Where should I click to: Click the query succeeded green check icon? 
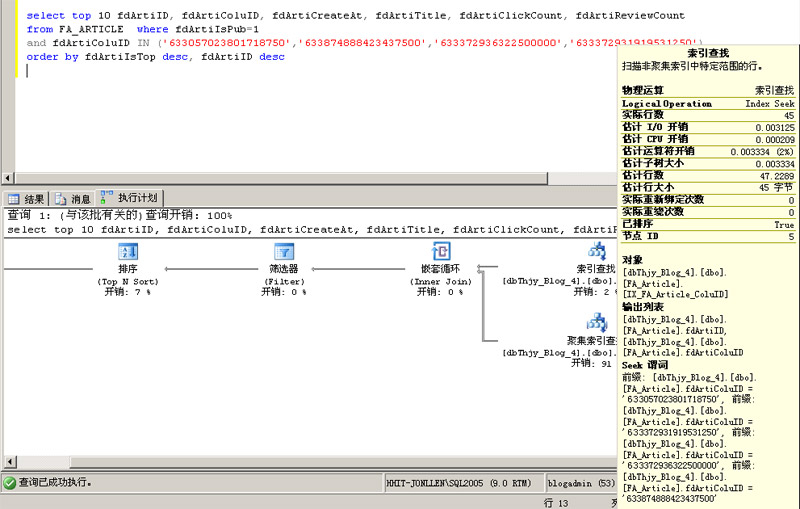pyautogui.click(x=10, y=482)
